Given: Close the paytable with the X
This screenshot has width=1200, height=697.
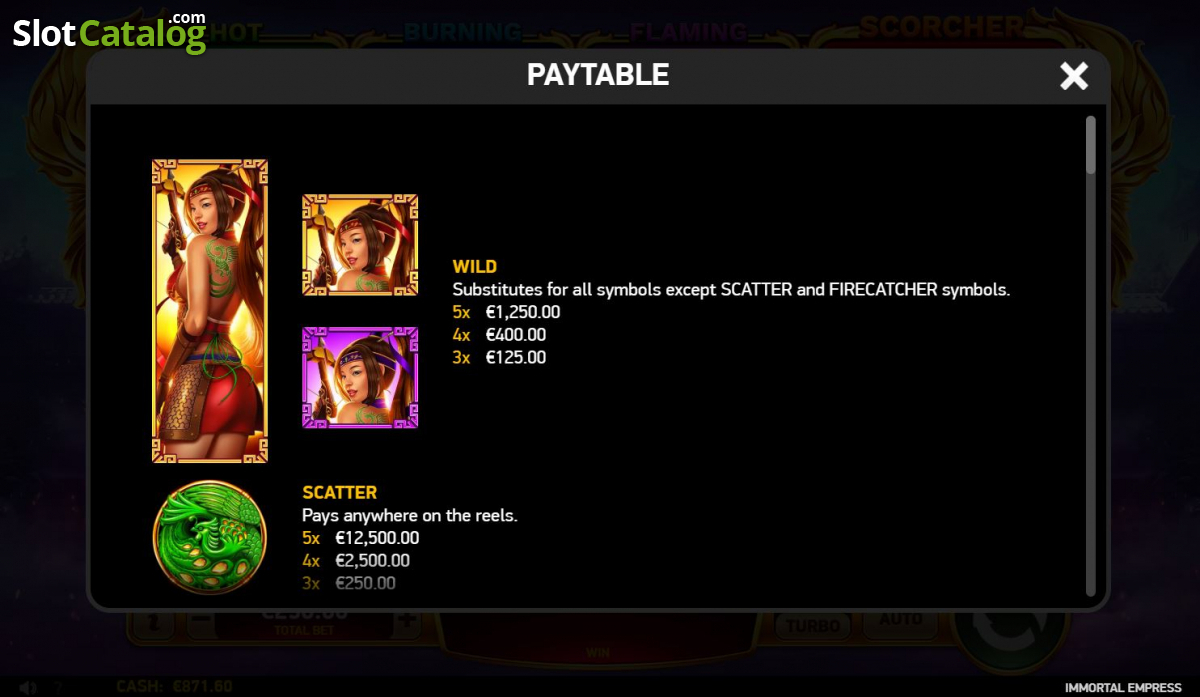Looking at the screenshot, I should pyautogui.click(x=1073, y=75).
